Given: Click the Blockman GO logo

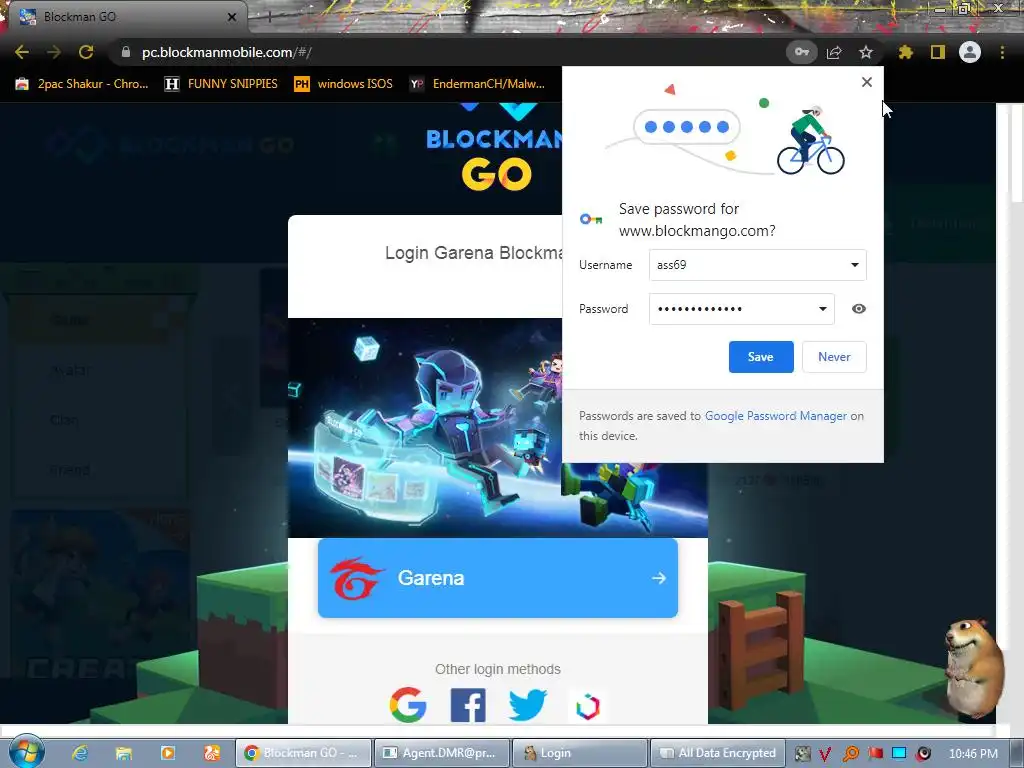Looking at the screenshot, I should pos(494,148).
